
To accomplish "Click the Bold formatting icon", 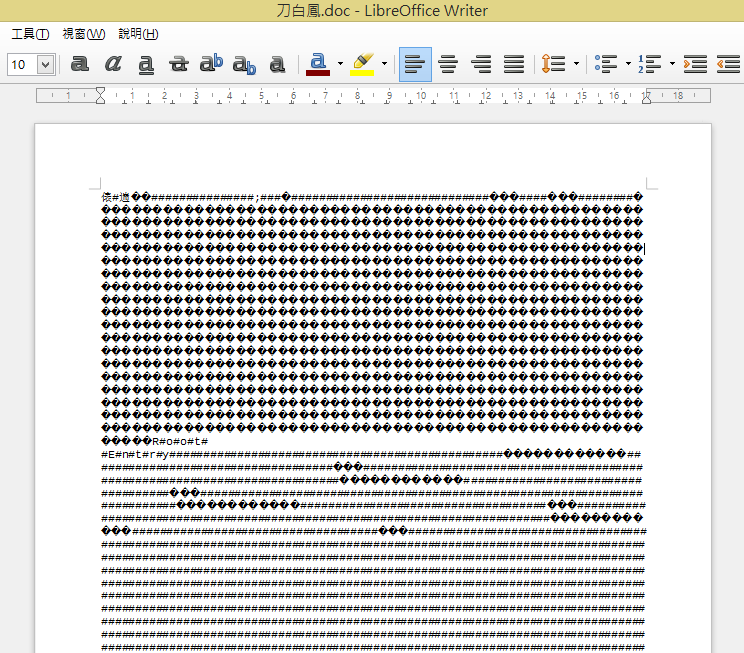I will pos(80,64).
